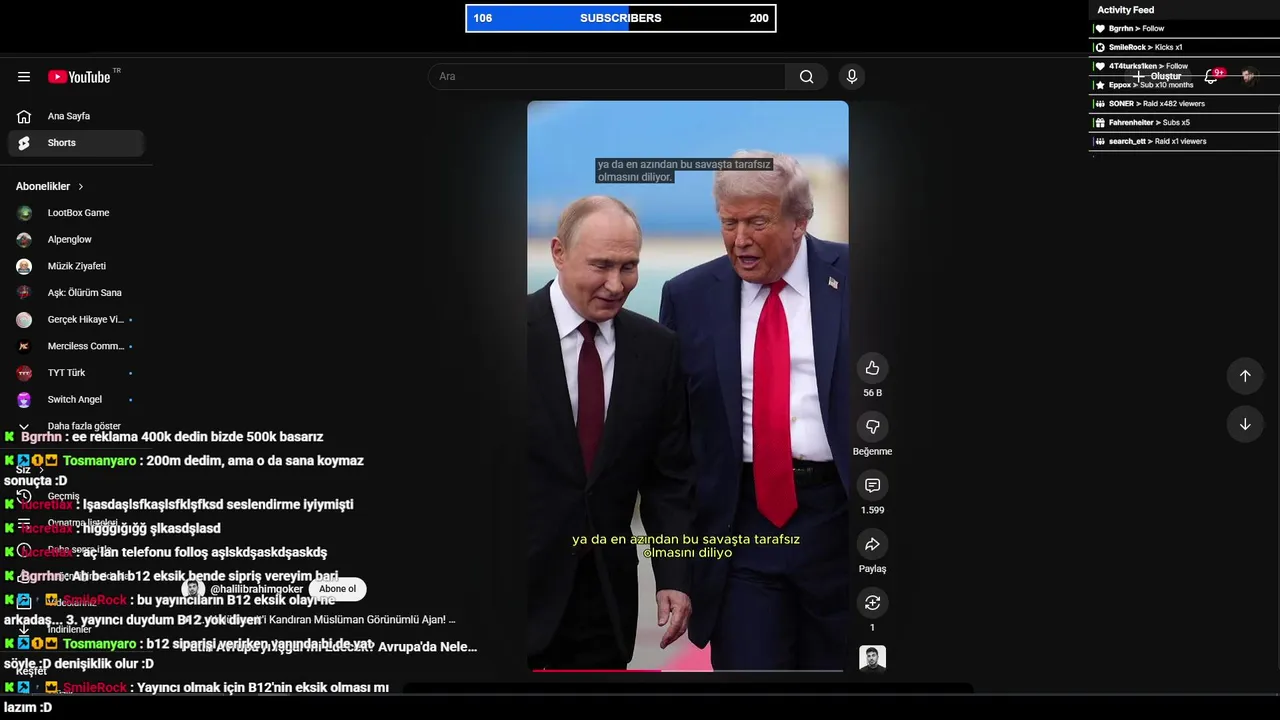Open the @halilibrahimgoker channel name
Screen dimensions: 1280x720
point(256,589)
